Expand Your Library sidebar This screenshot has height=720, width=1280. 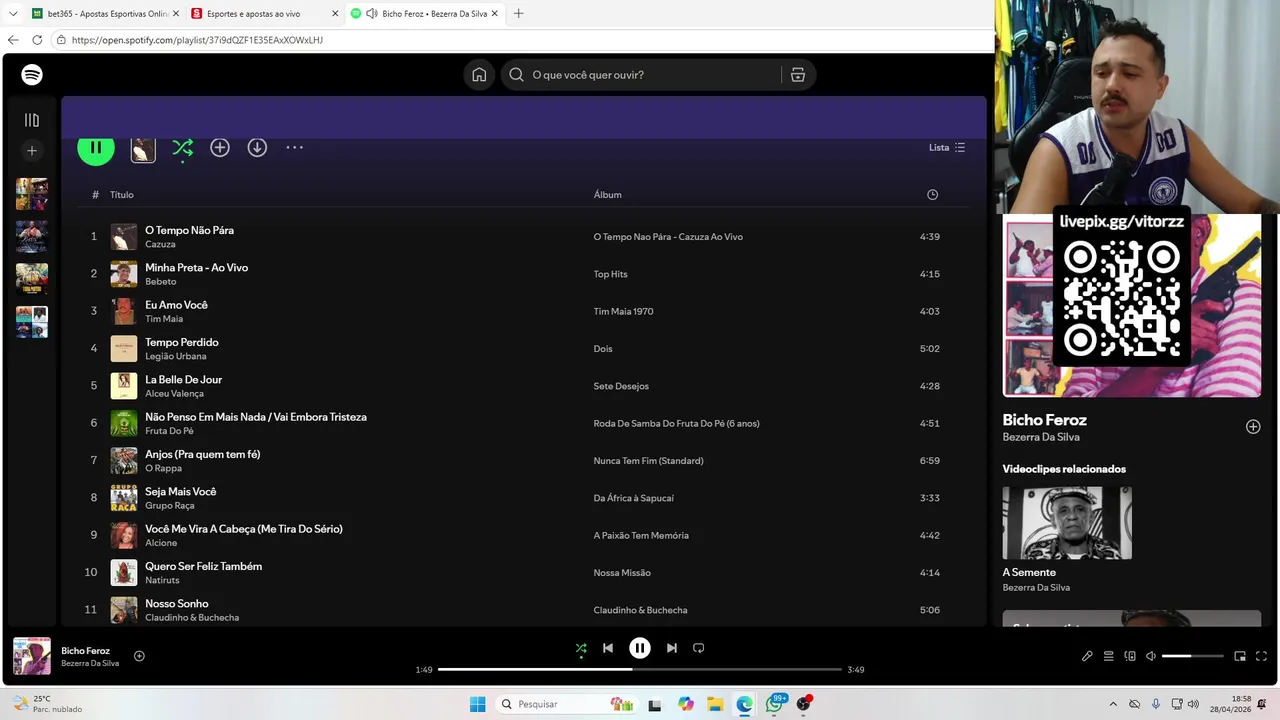(32, 120)
